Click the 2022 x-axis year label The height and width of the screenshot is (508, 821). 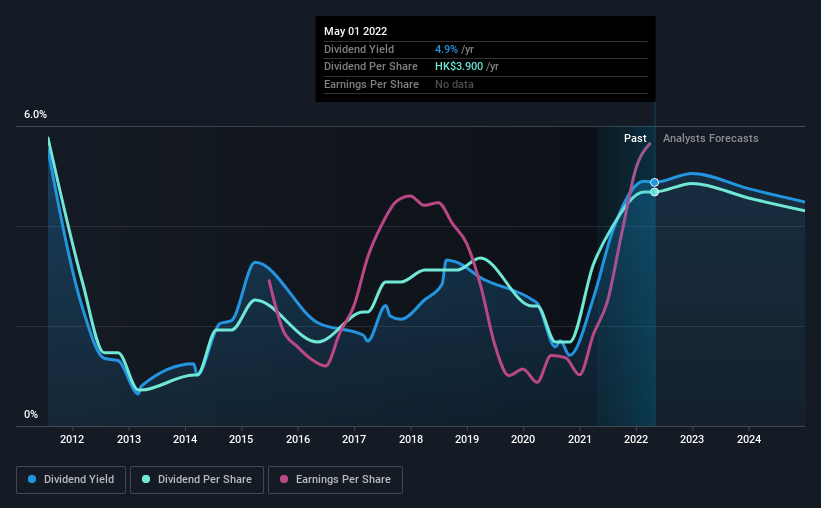[636, 439]
